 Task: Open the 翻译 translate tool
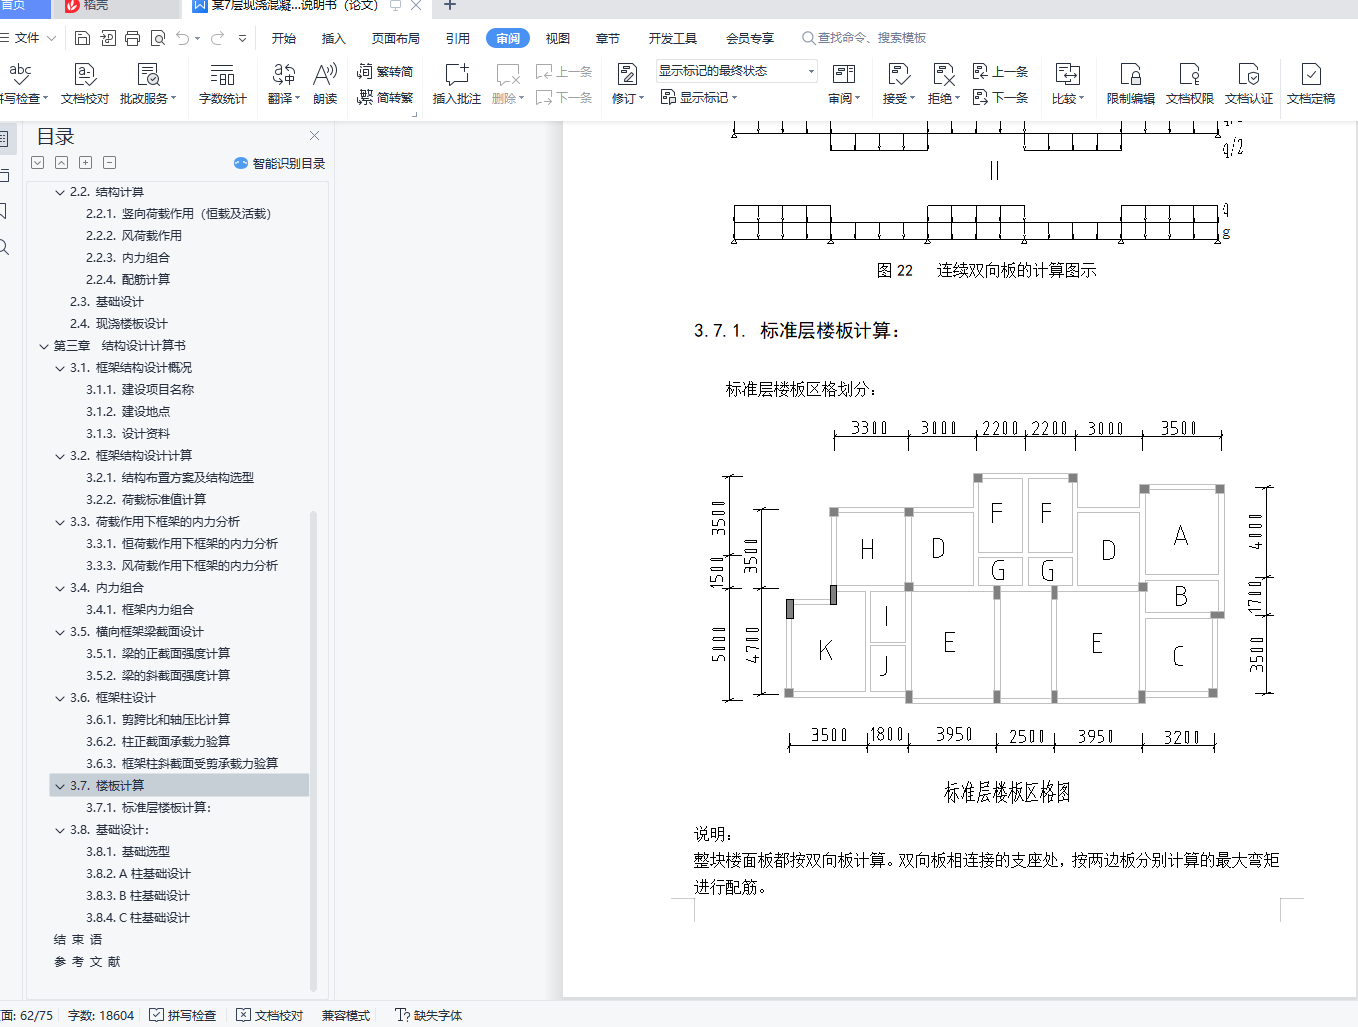[x=284, y=84]
